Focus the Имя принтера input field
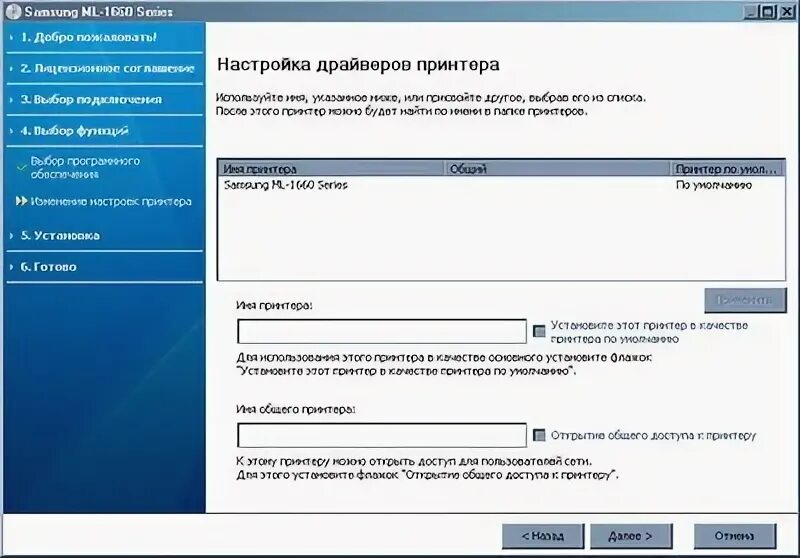The image size is (800, 558). [x=382, y=332]
